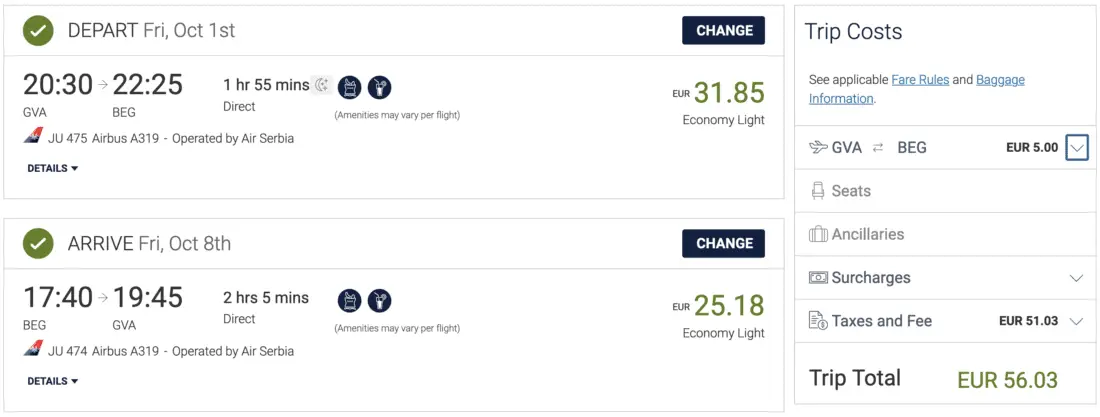Click the snack amenity icon on return flight
Screen dimensions: 1100x417
349,300
